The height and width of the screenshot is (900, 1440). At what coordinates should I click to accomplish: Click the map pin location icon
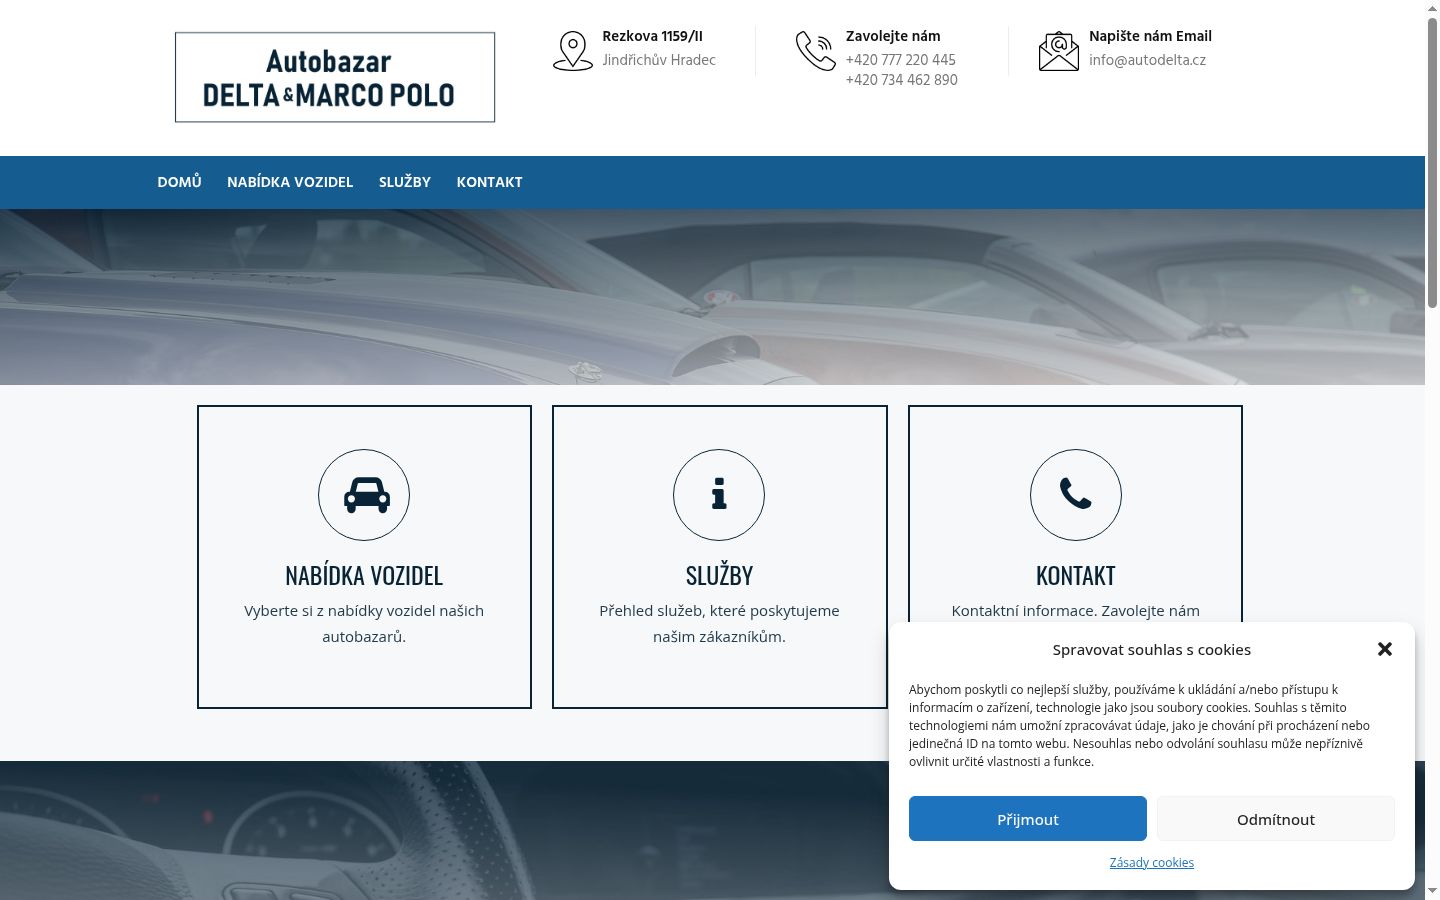click(573, 51)
